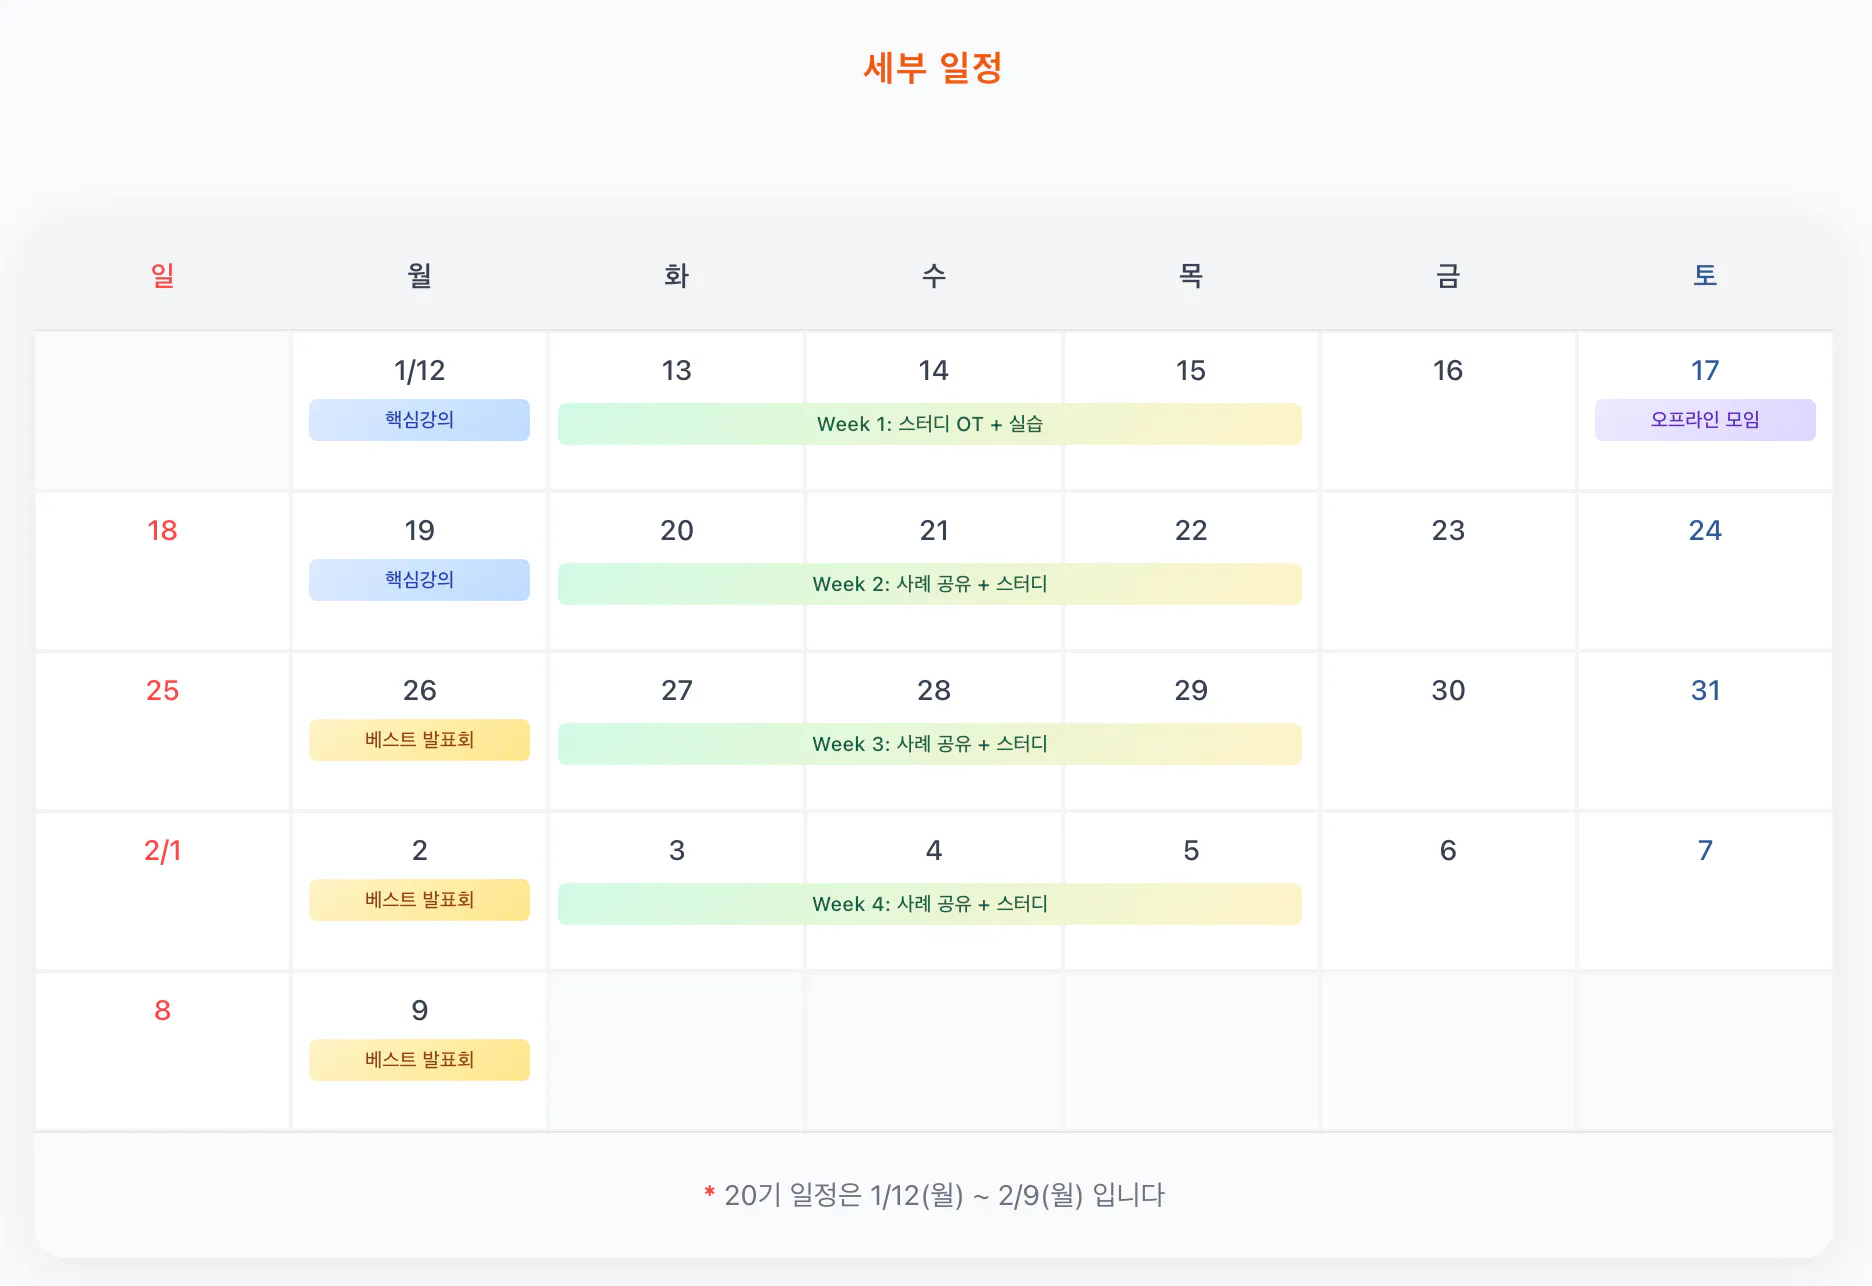Select the 2/1 date cell
1872x1286 pixels.
pos(162,850)
